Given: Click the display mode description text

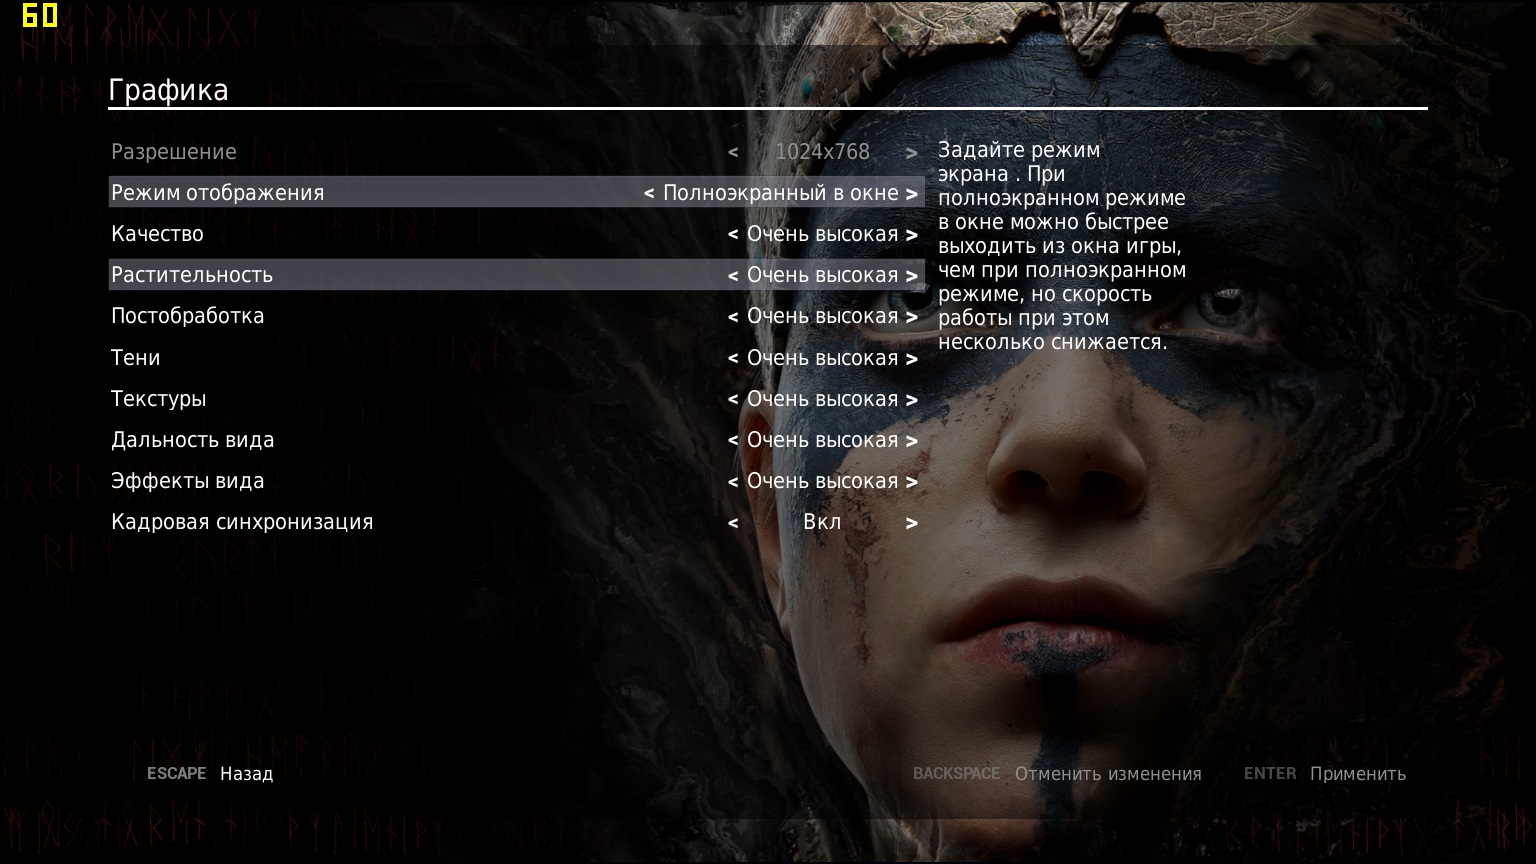Looking at the screenshot, I should coord(1062,246).
